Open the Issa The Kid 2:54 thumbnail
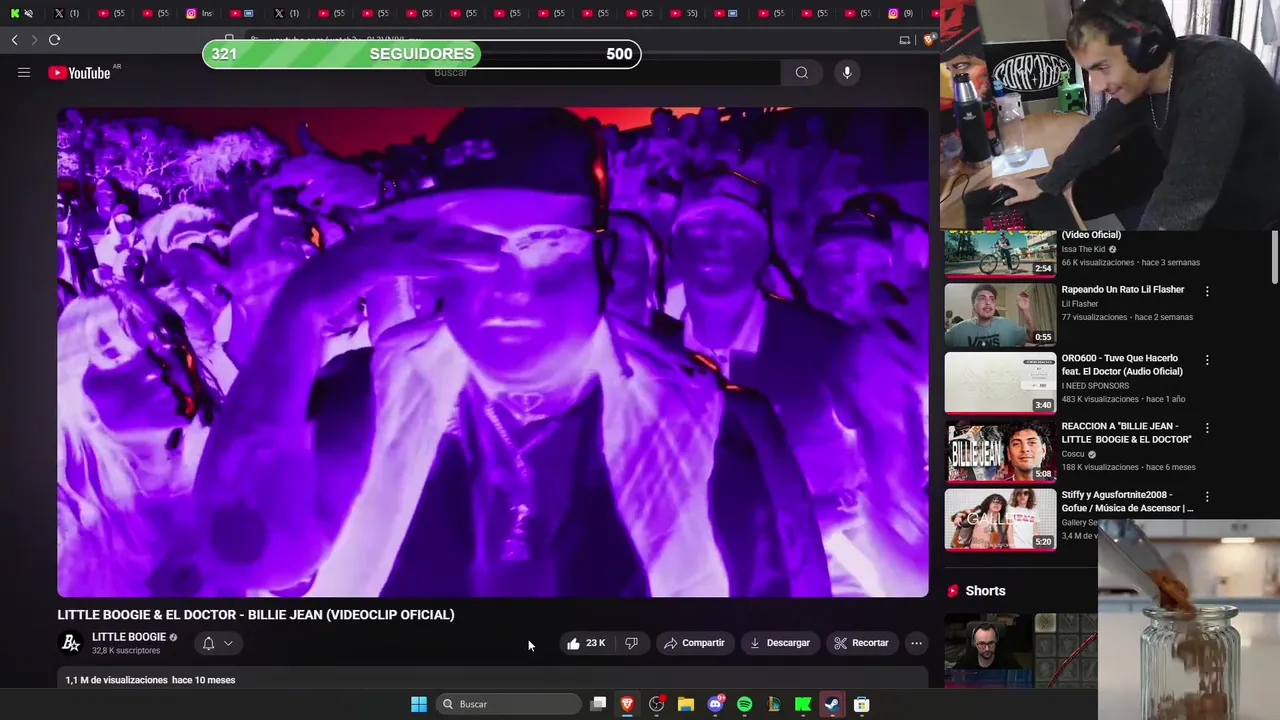1280x720 pixels. tap(1000, 254)
